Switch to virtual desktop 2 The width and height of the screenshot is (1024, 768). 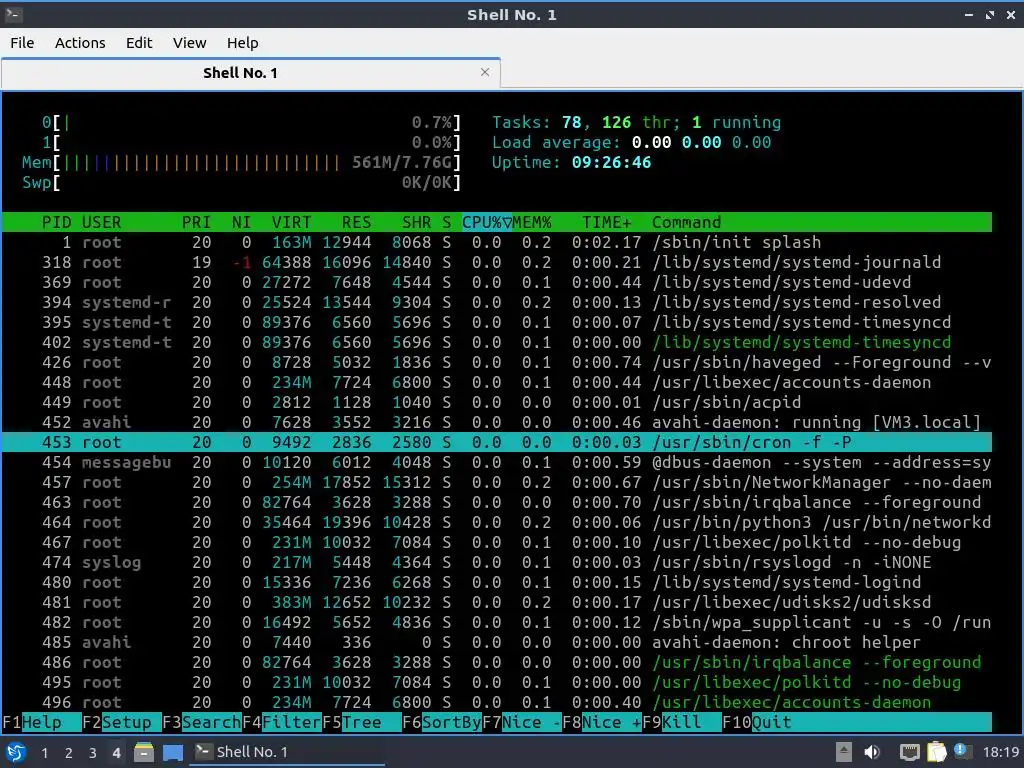(69, 753)
